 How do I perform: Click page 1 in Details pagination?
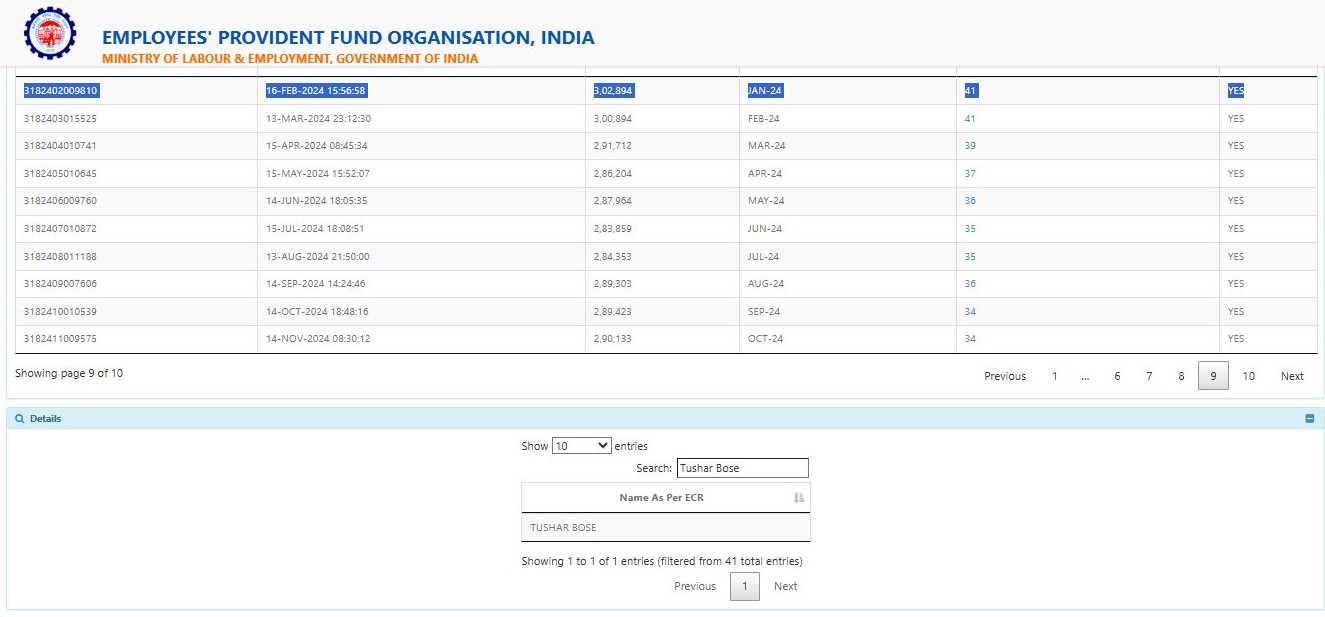pyautogui.click(x=744, y=586)
